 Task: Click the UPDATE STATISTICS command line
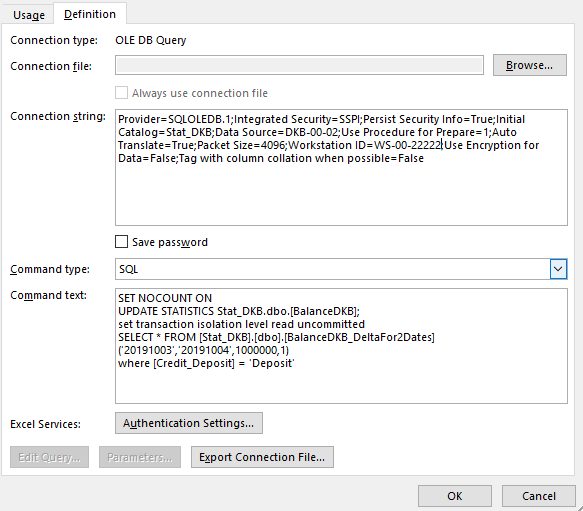click(x=239, y=311)
